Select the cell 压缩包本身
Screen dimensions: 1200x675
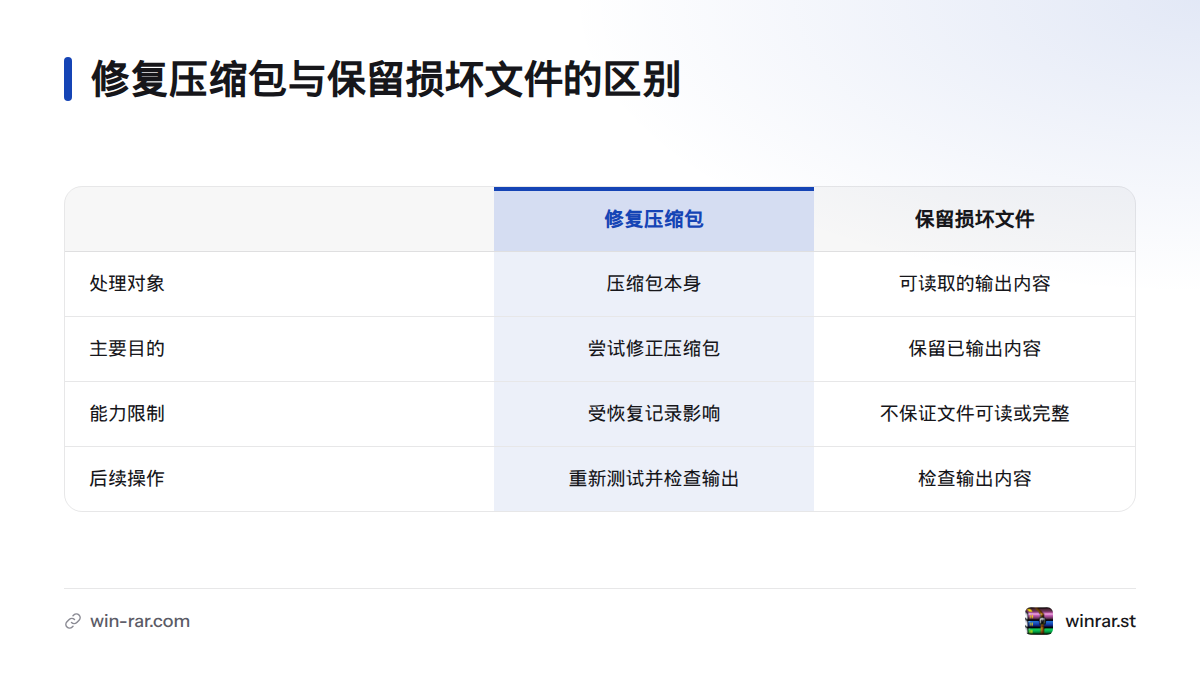(x=654, y=284)
